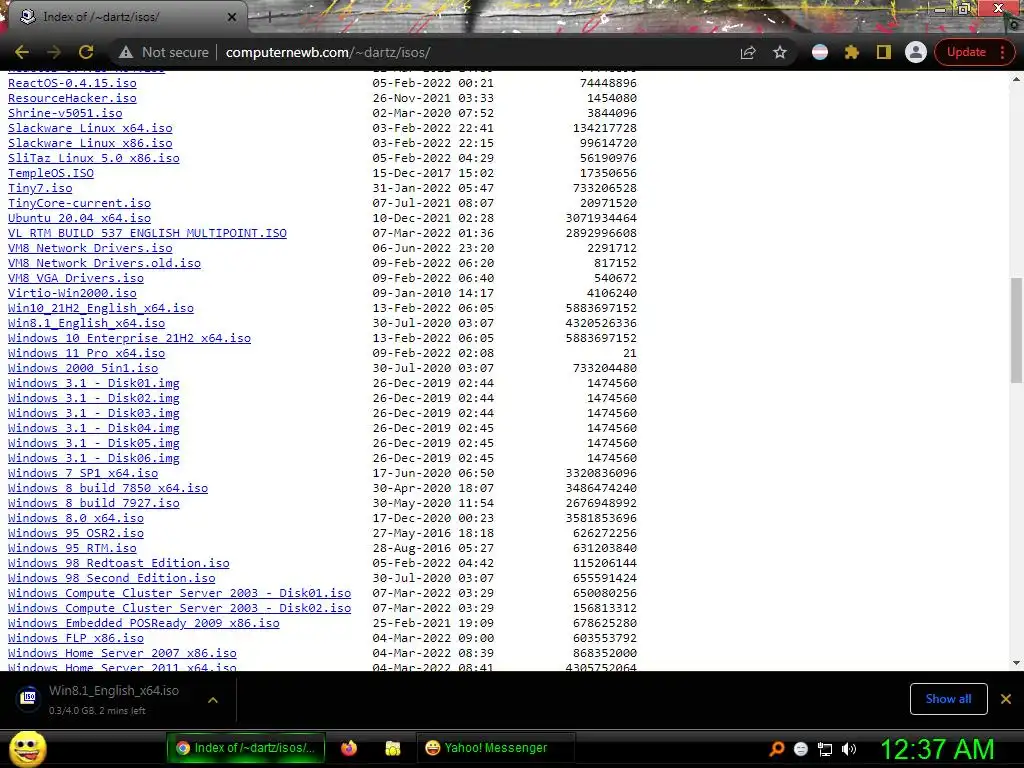Click the 12:37 AM clock

pos(937,749)
